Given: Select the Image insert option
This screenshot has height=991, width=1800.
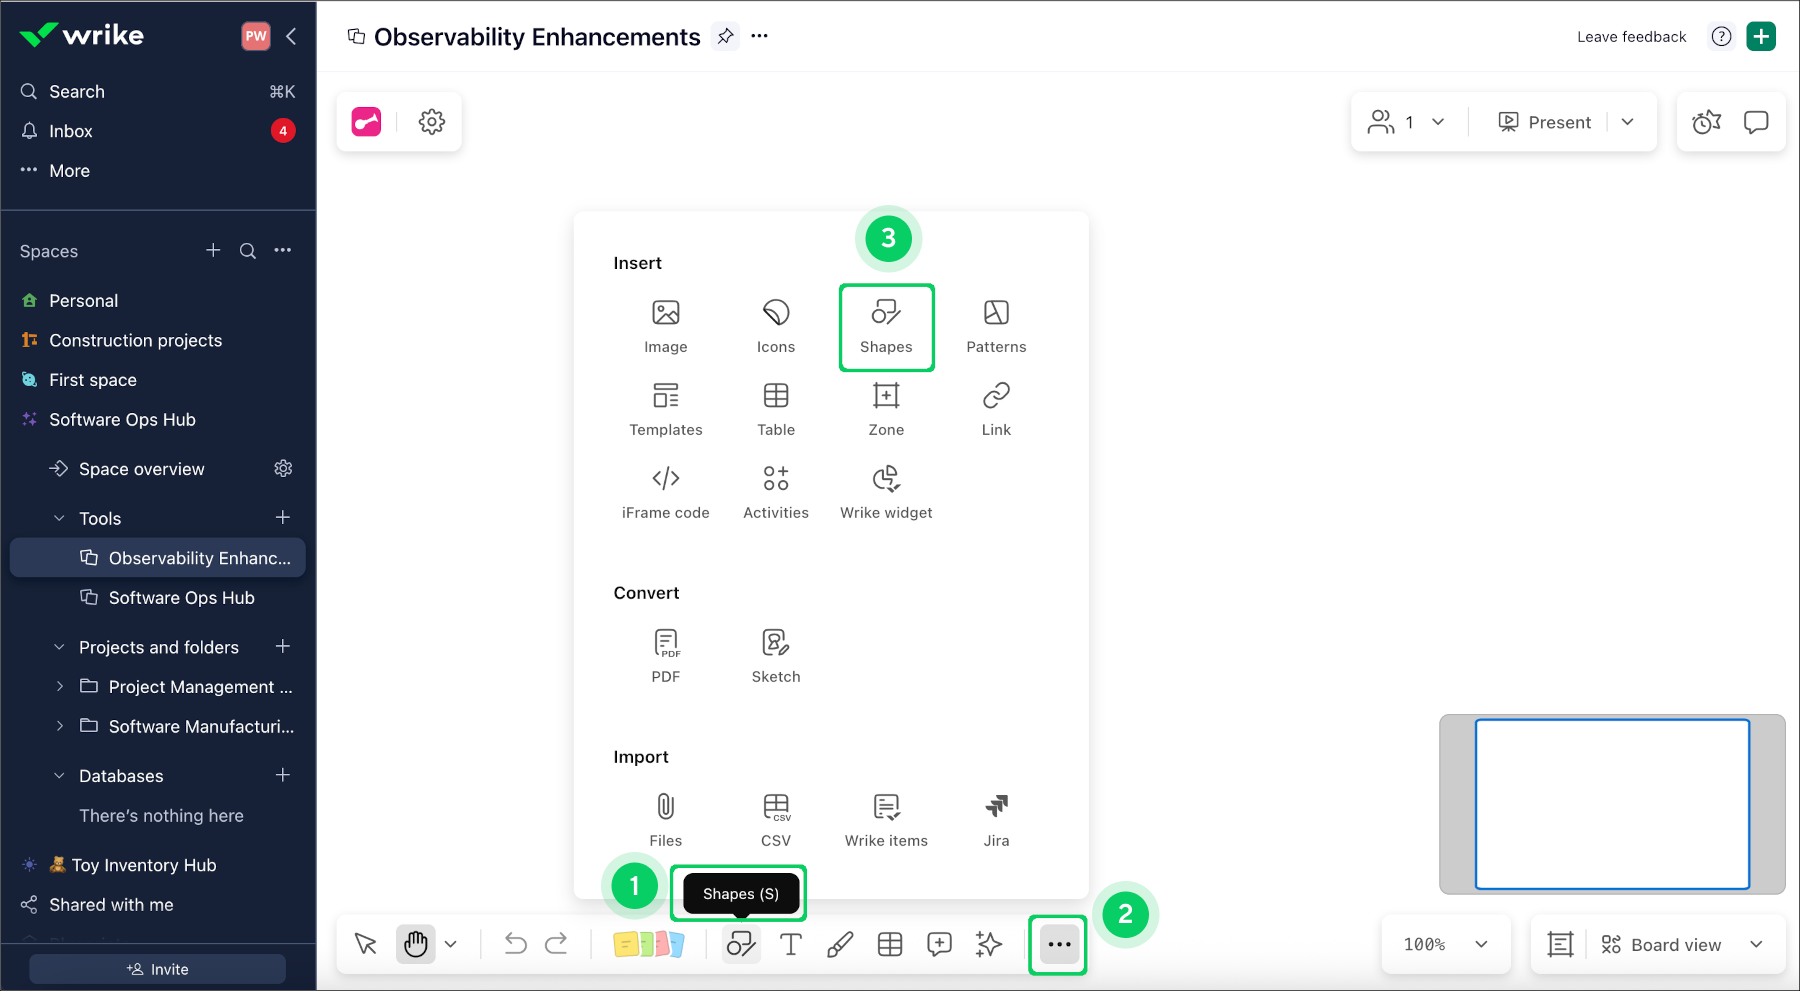Looking at the screenshot, I should (x=666, y=326).
